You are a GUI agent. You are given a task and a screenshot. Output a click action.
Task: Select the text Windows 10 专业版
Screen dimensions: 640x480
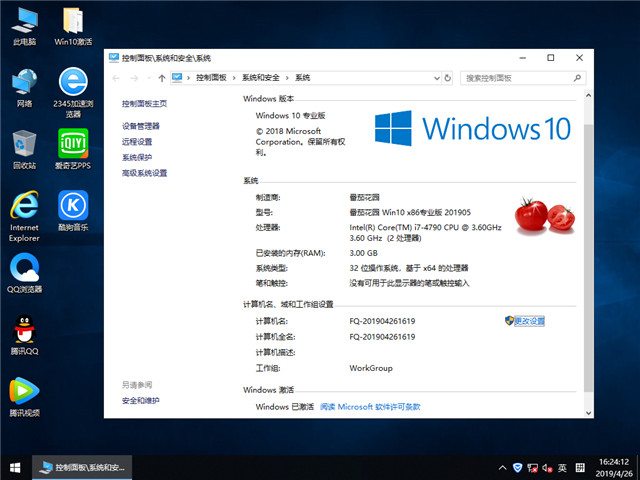[290, 116]
